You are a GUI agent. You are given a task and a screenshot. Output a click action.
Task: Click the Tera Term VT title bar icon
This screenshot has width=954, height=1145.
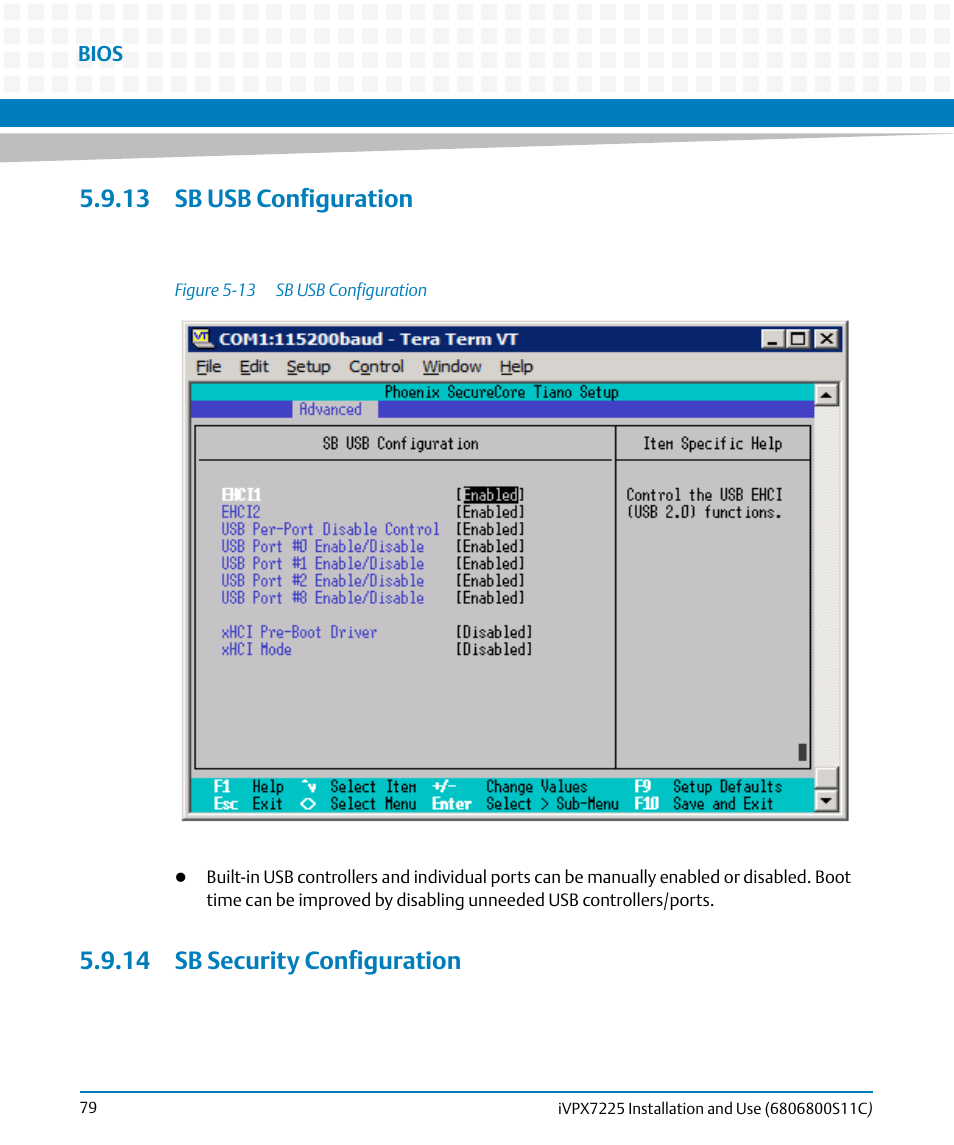coord(202,338)
